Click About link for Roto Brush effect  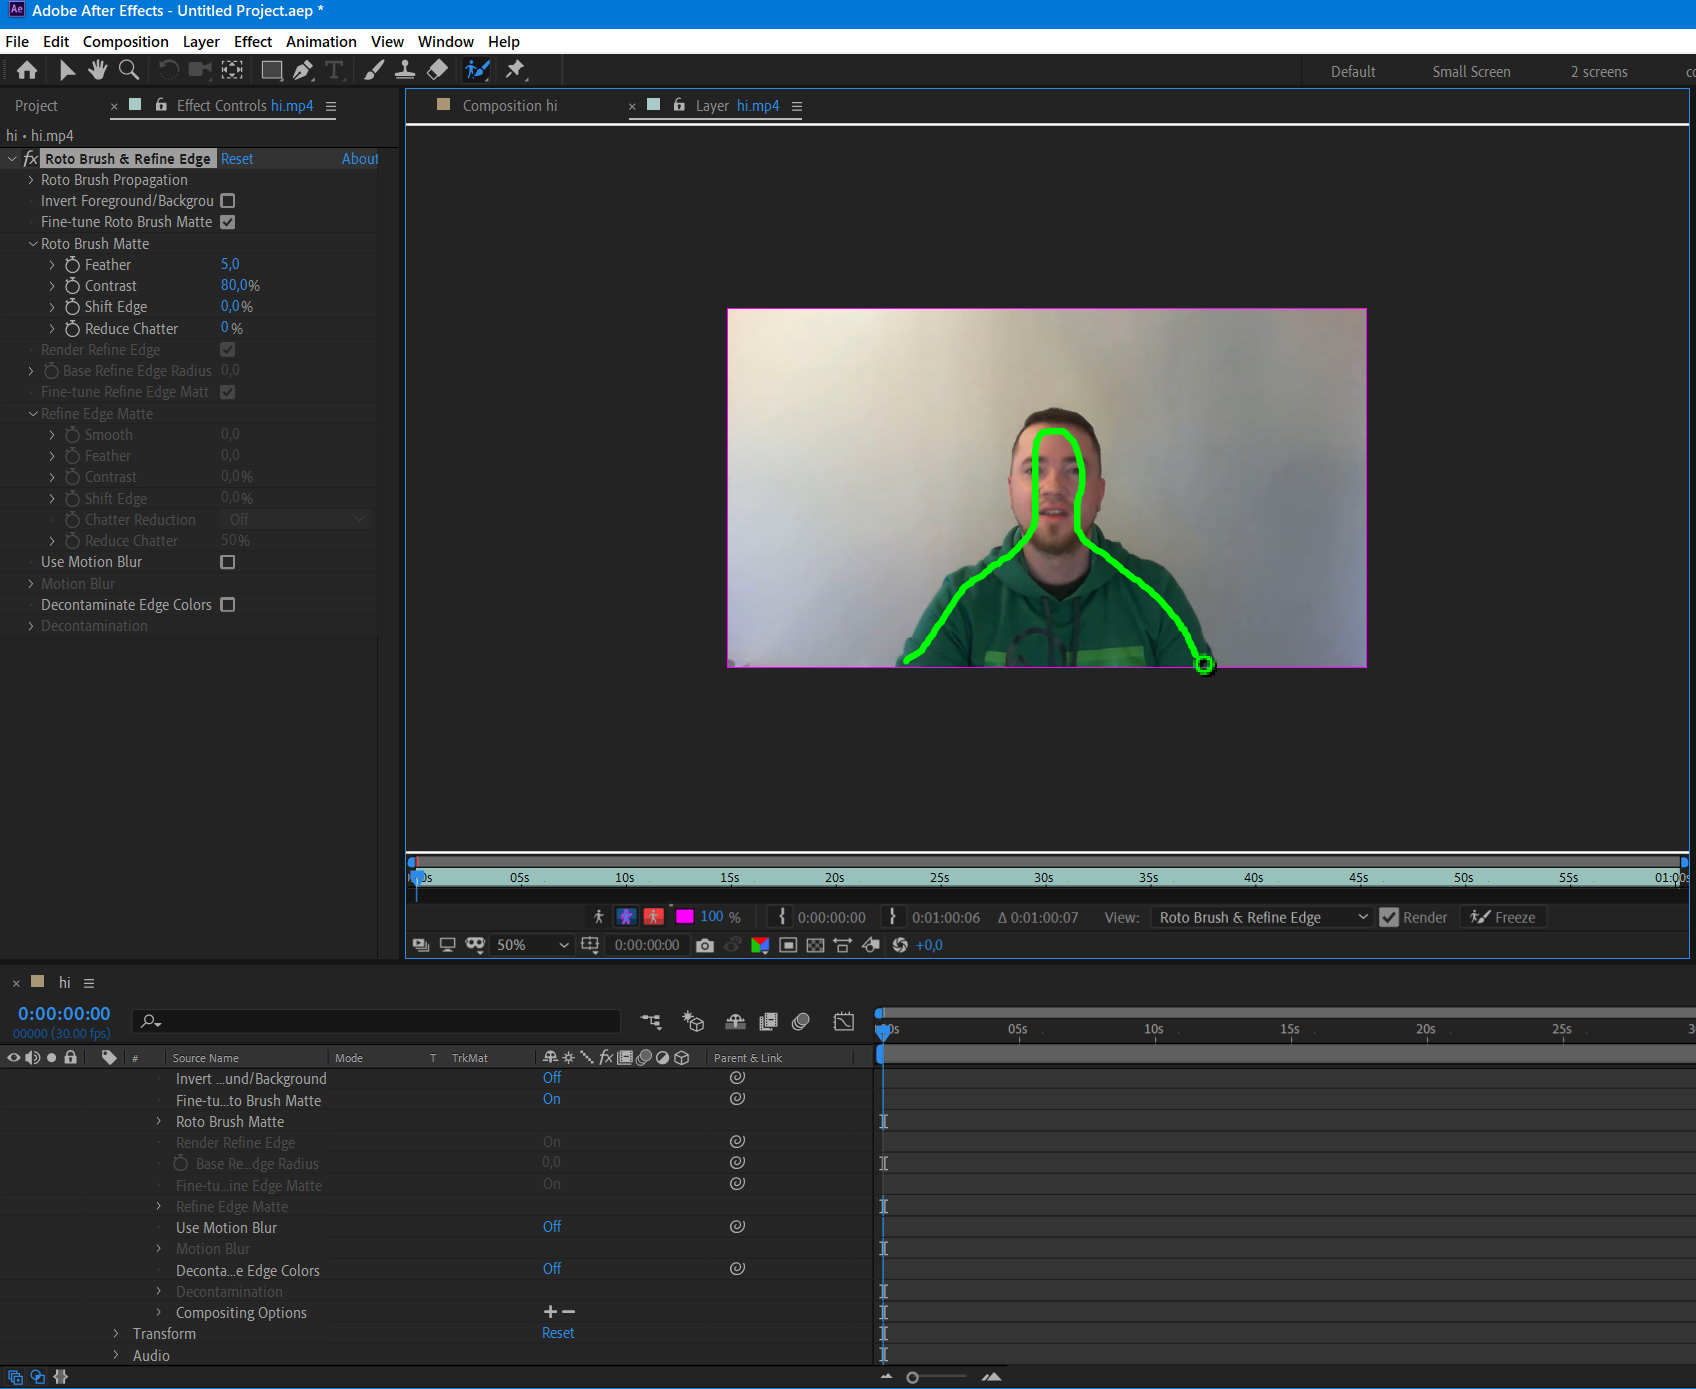(x=360, y=159)
